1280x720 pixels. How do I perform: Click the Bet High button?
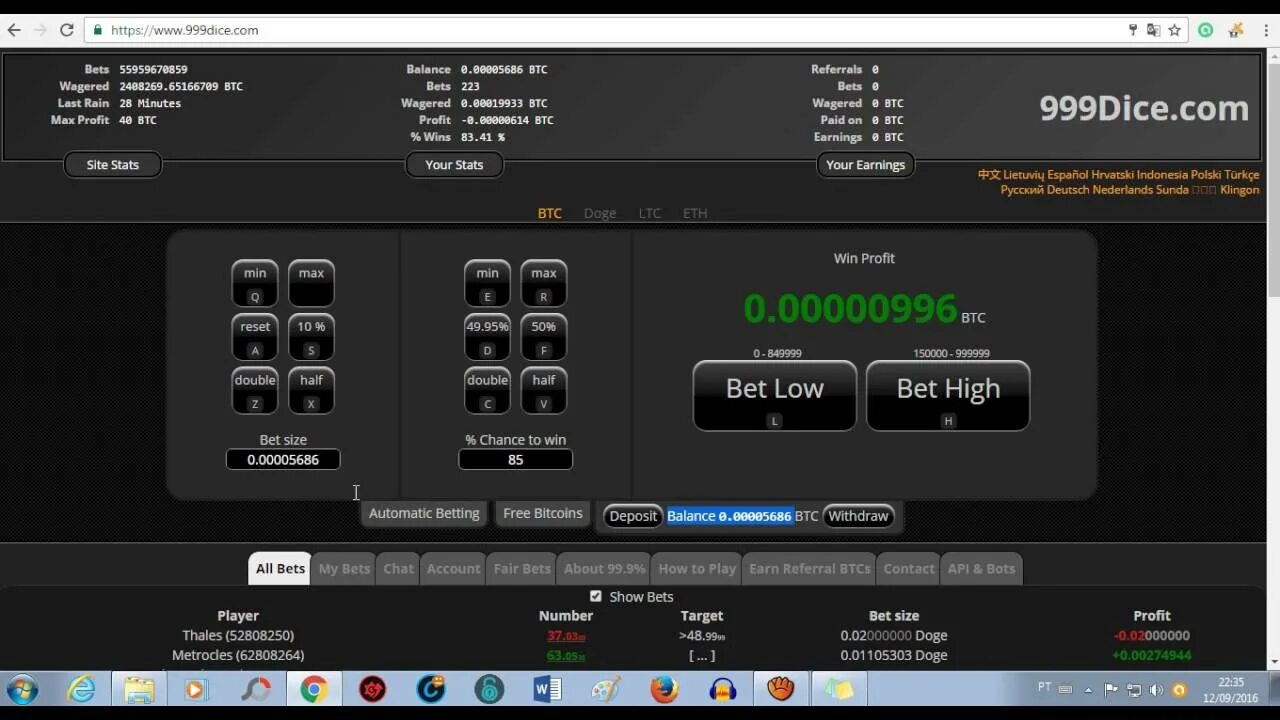[948, 396]
